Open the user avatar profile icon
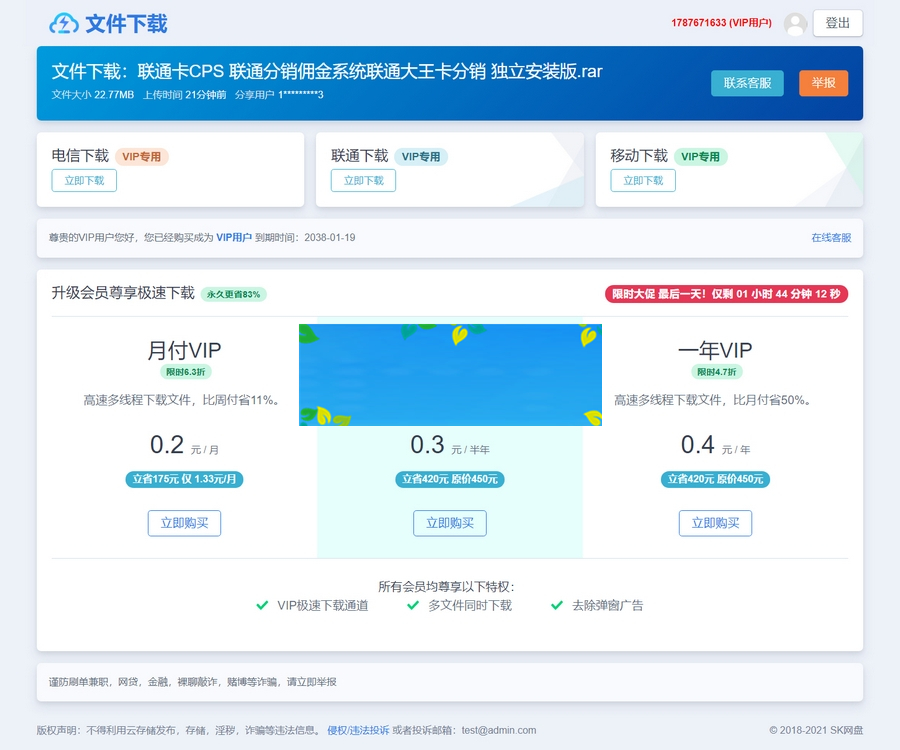Viewport: 900px width, 750px height. (795, 24)
